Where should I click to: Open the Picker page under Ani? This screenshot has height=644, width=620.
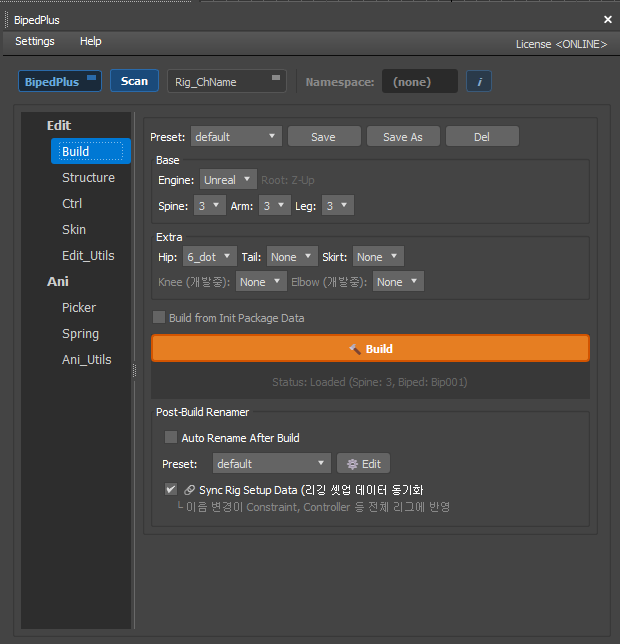[79, 308]
